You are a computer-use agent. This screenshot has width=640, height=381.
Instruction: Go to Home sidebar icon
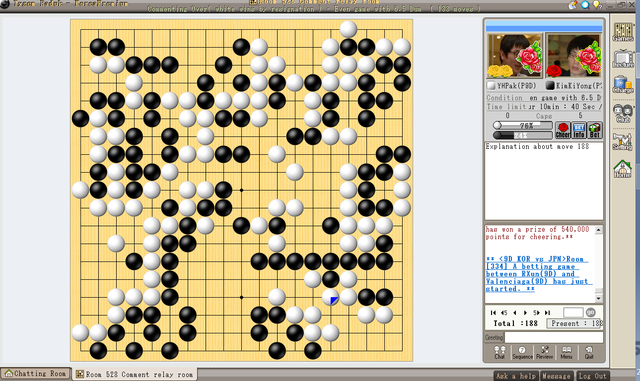click(x=623, y=169)
